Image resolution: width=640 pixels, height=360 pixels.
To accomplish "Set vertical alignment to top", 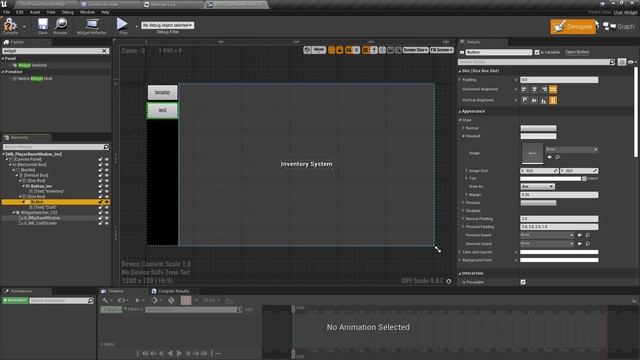I will click(524, 100).
